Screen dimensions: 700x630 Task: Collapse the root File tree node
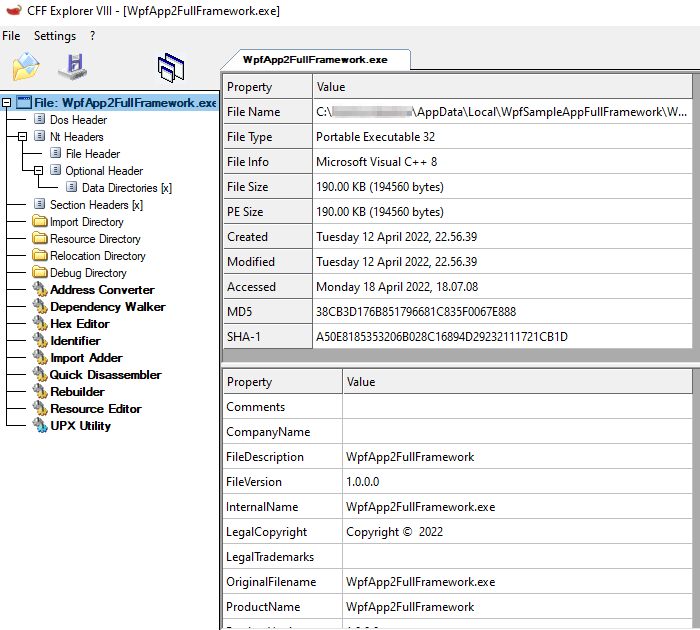click(7, 102)
